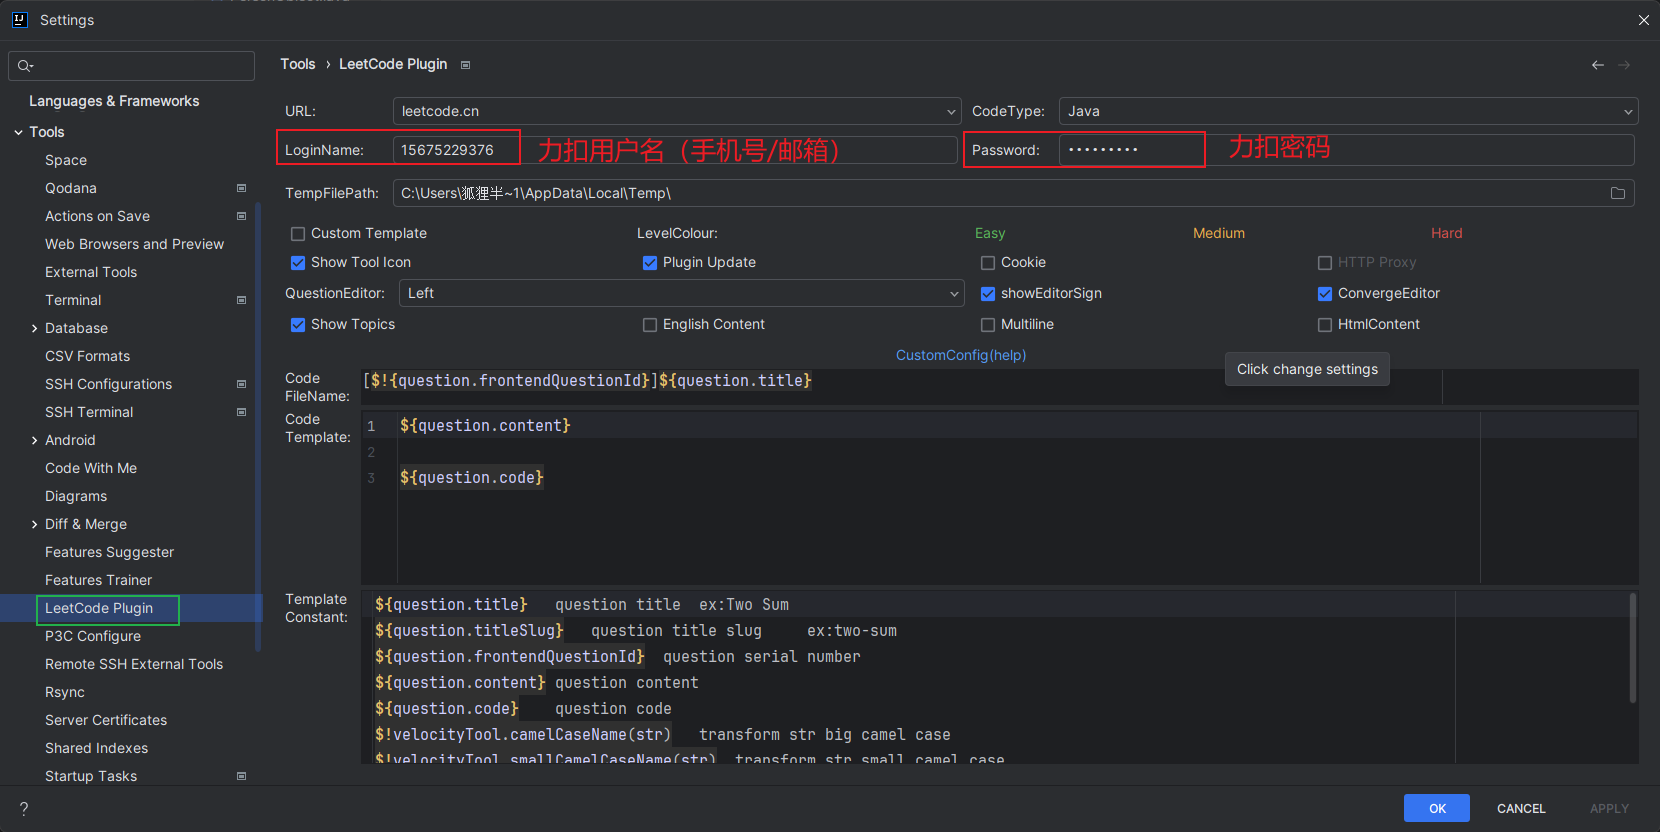This screenshot has height=832, width=1660.
Task: Focus the Password input field
Action: click(1347, 150)
